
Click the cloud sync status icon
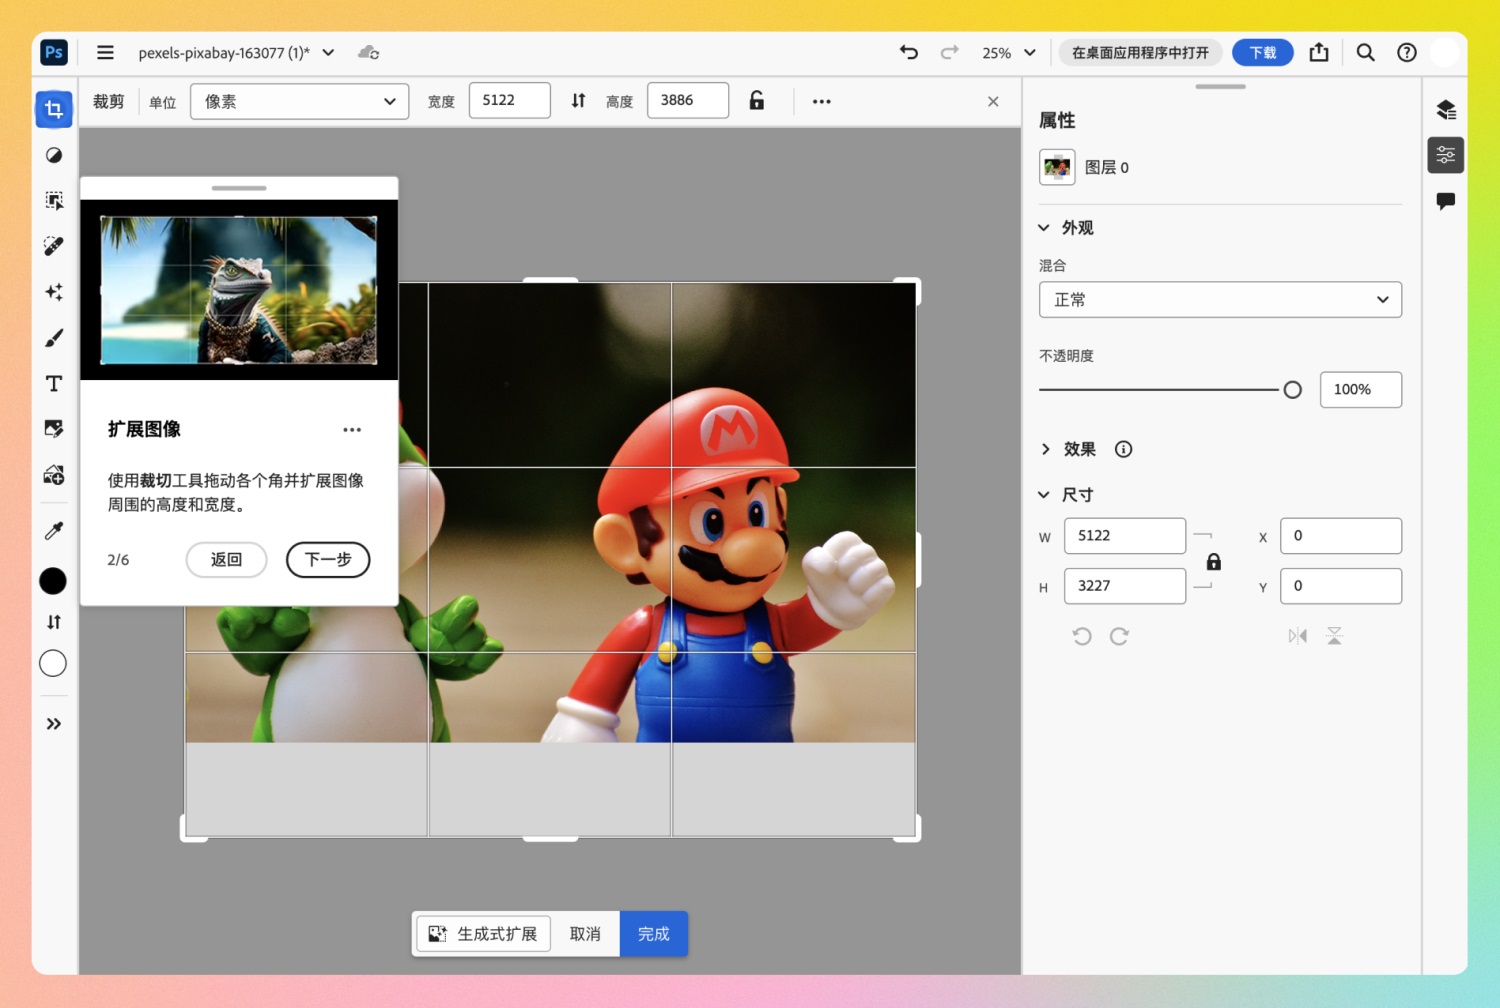[x=368, y=52]
